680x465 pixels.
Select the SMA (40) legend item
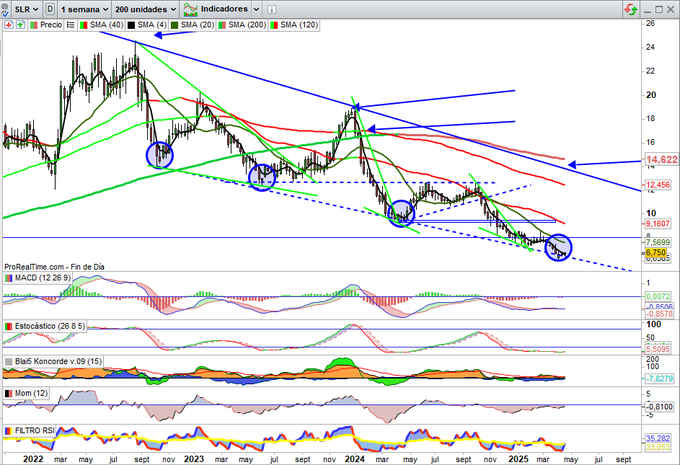[106, 25]
